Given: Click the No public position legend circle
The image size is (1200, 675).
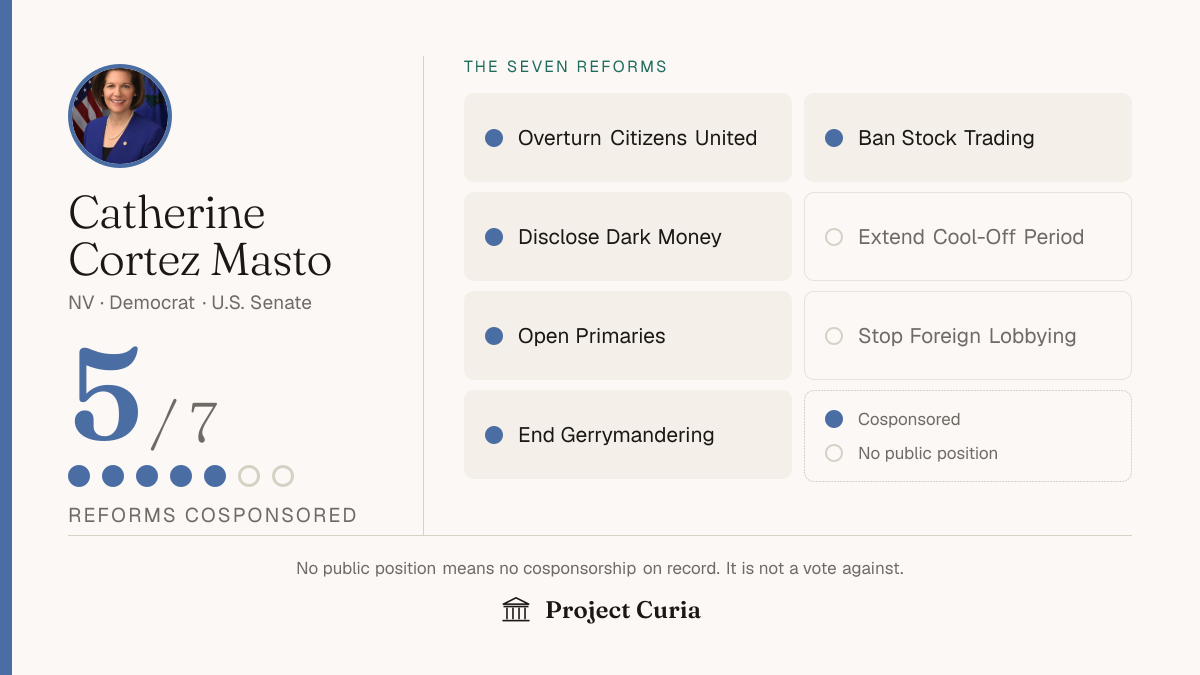Looking at the screenshot, I should pos(834,453).
